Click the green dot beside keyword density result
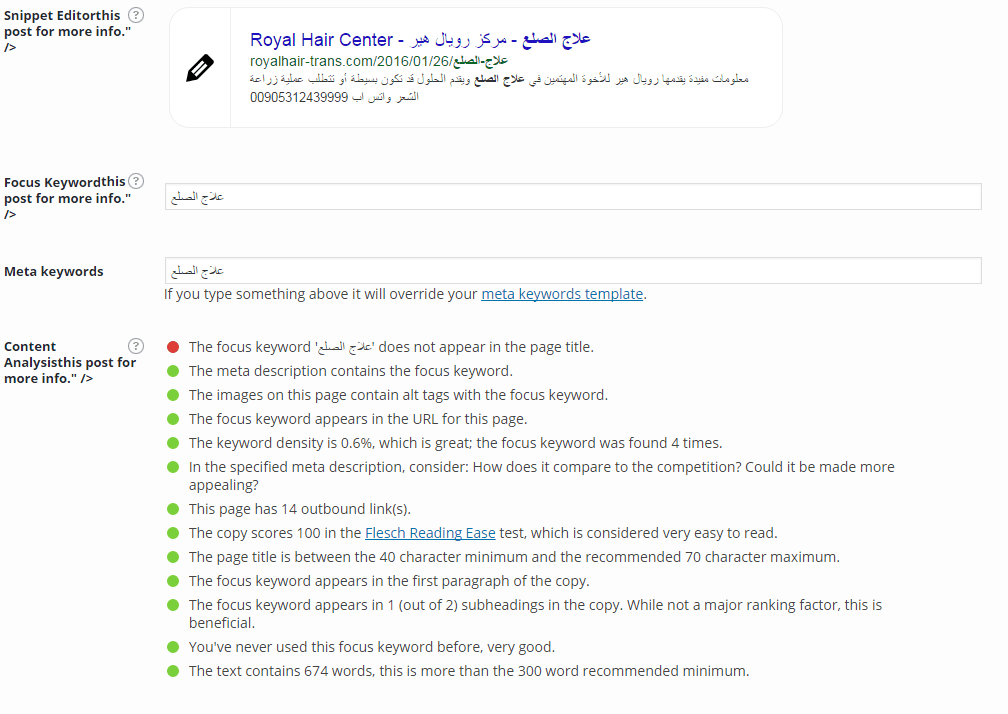 click(x=173, y=443)
